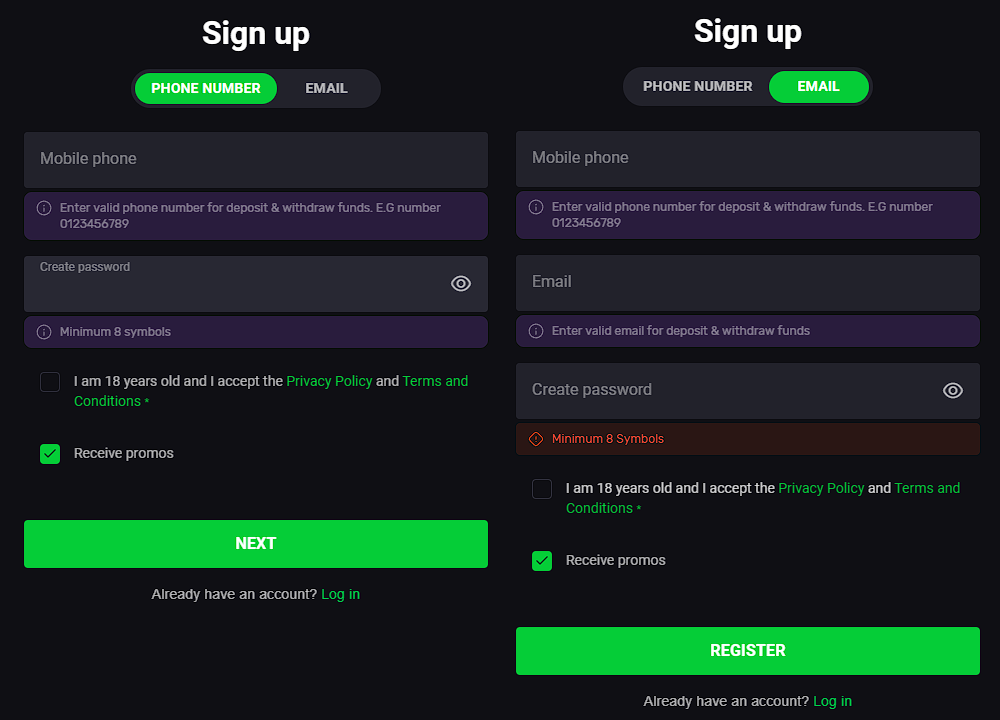
Task: Check the 18 years old confirmation in left form
Action: coord(50,381)
